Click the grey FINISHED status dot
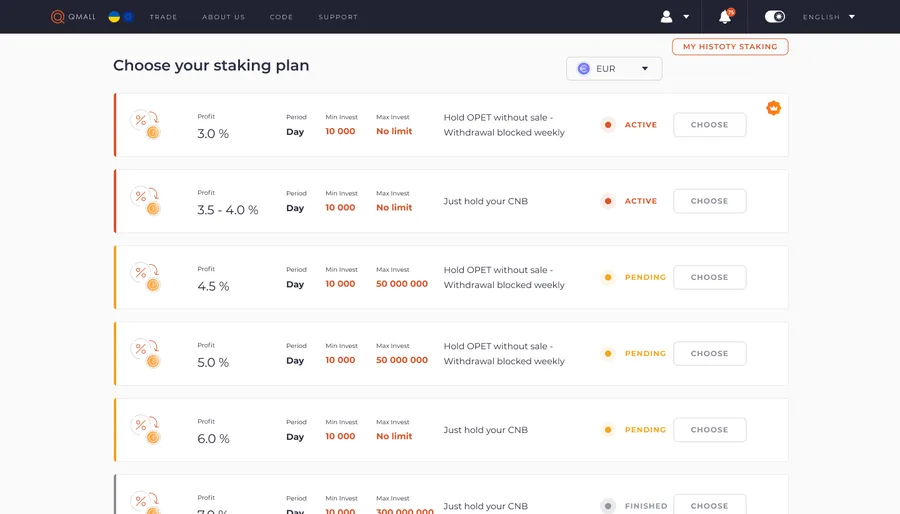The width and height of the screenshot is (900, 514). (x=608, y=505)
